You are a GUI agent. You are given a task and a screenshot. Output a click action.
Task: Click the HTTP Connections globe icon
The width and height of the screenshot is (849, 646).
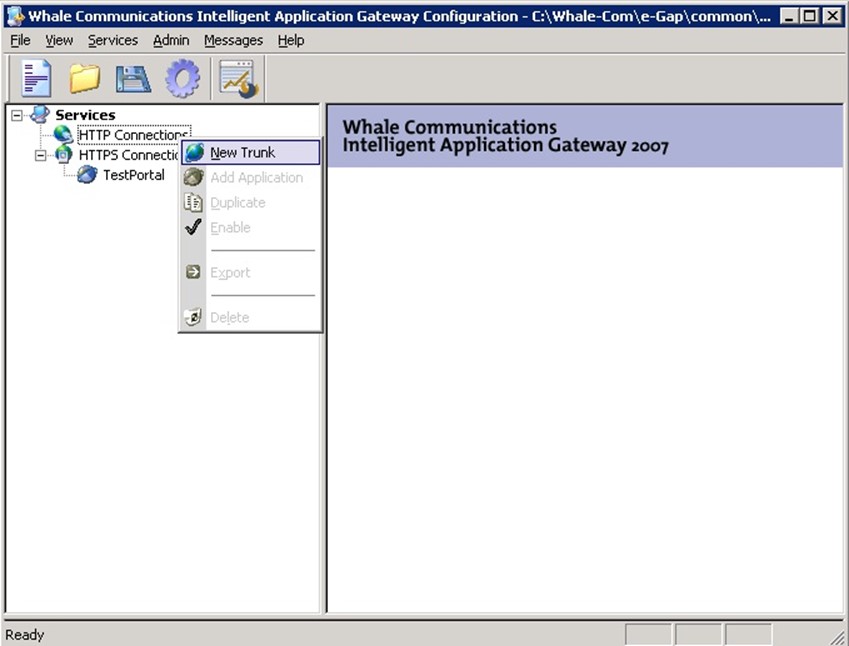coord(64,135)
